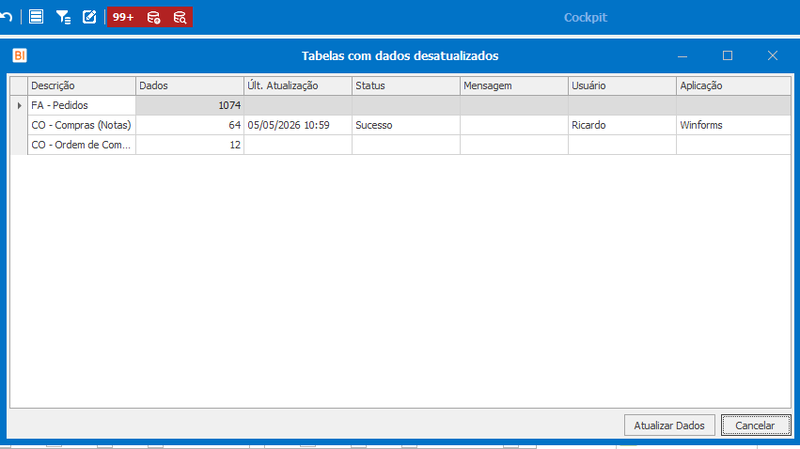
Task: Click the Ricardo user cell
Action: [622, 125]
